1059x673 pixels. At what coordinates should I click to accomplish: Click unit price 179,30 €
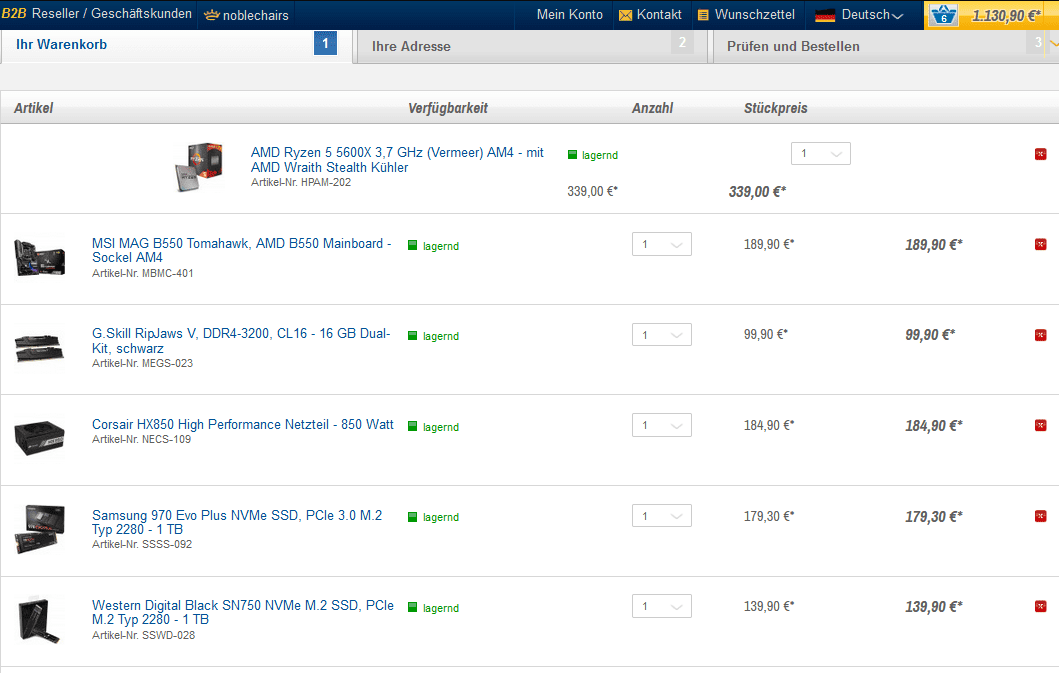[x=769, y=516]
